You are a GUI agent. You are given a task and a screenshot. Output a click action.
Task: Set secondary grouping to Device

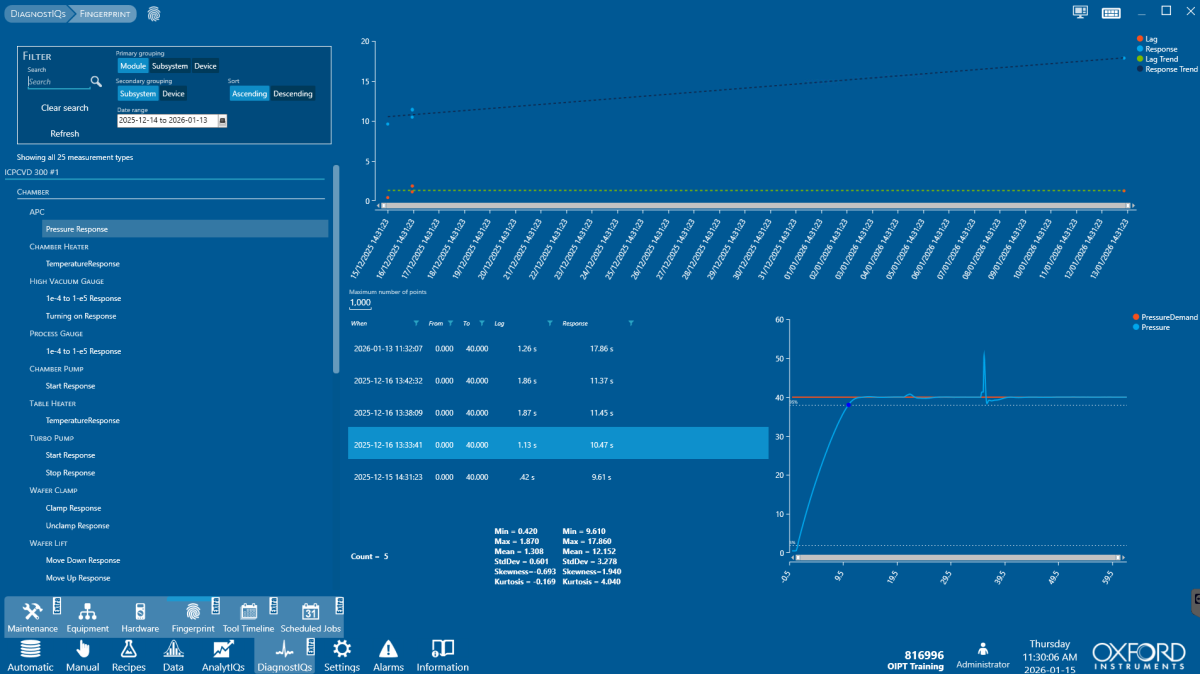pos(173,94)
